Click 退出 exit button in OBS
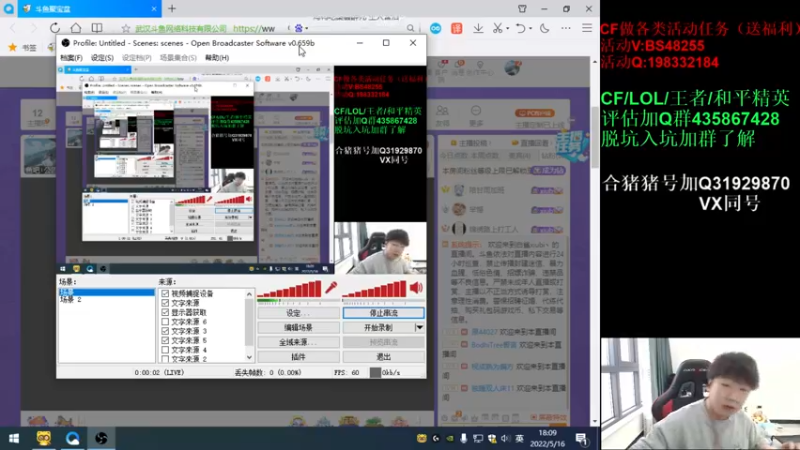 coord(384,357)
